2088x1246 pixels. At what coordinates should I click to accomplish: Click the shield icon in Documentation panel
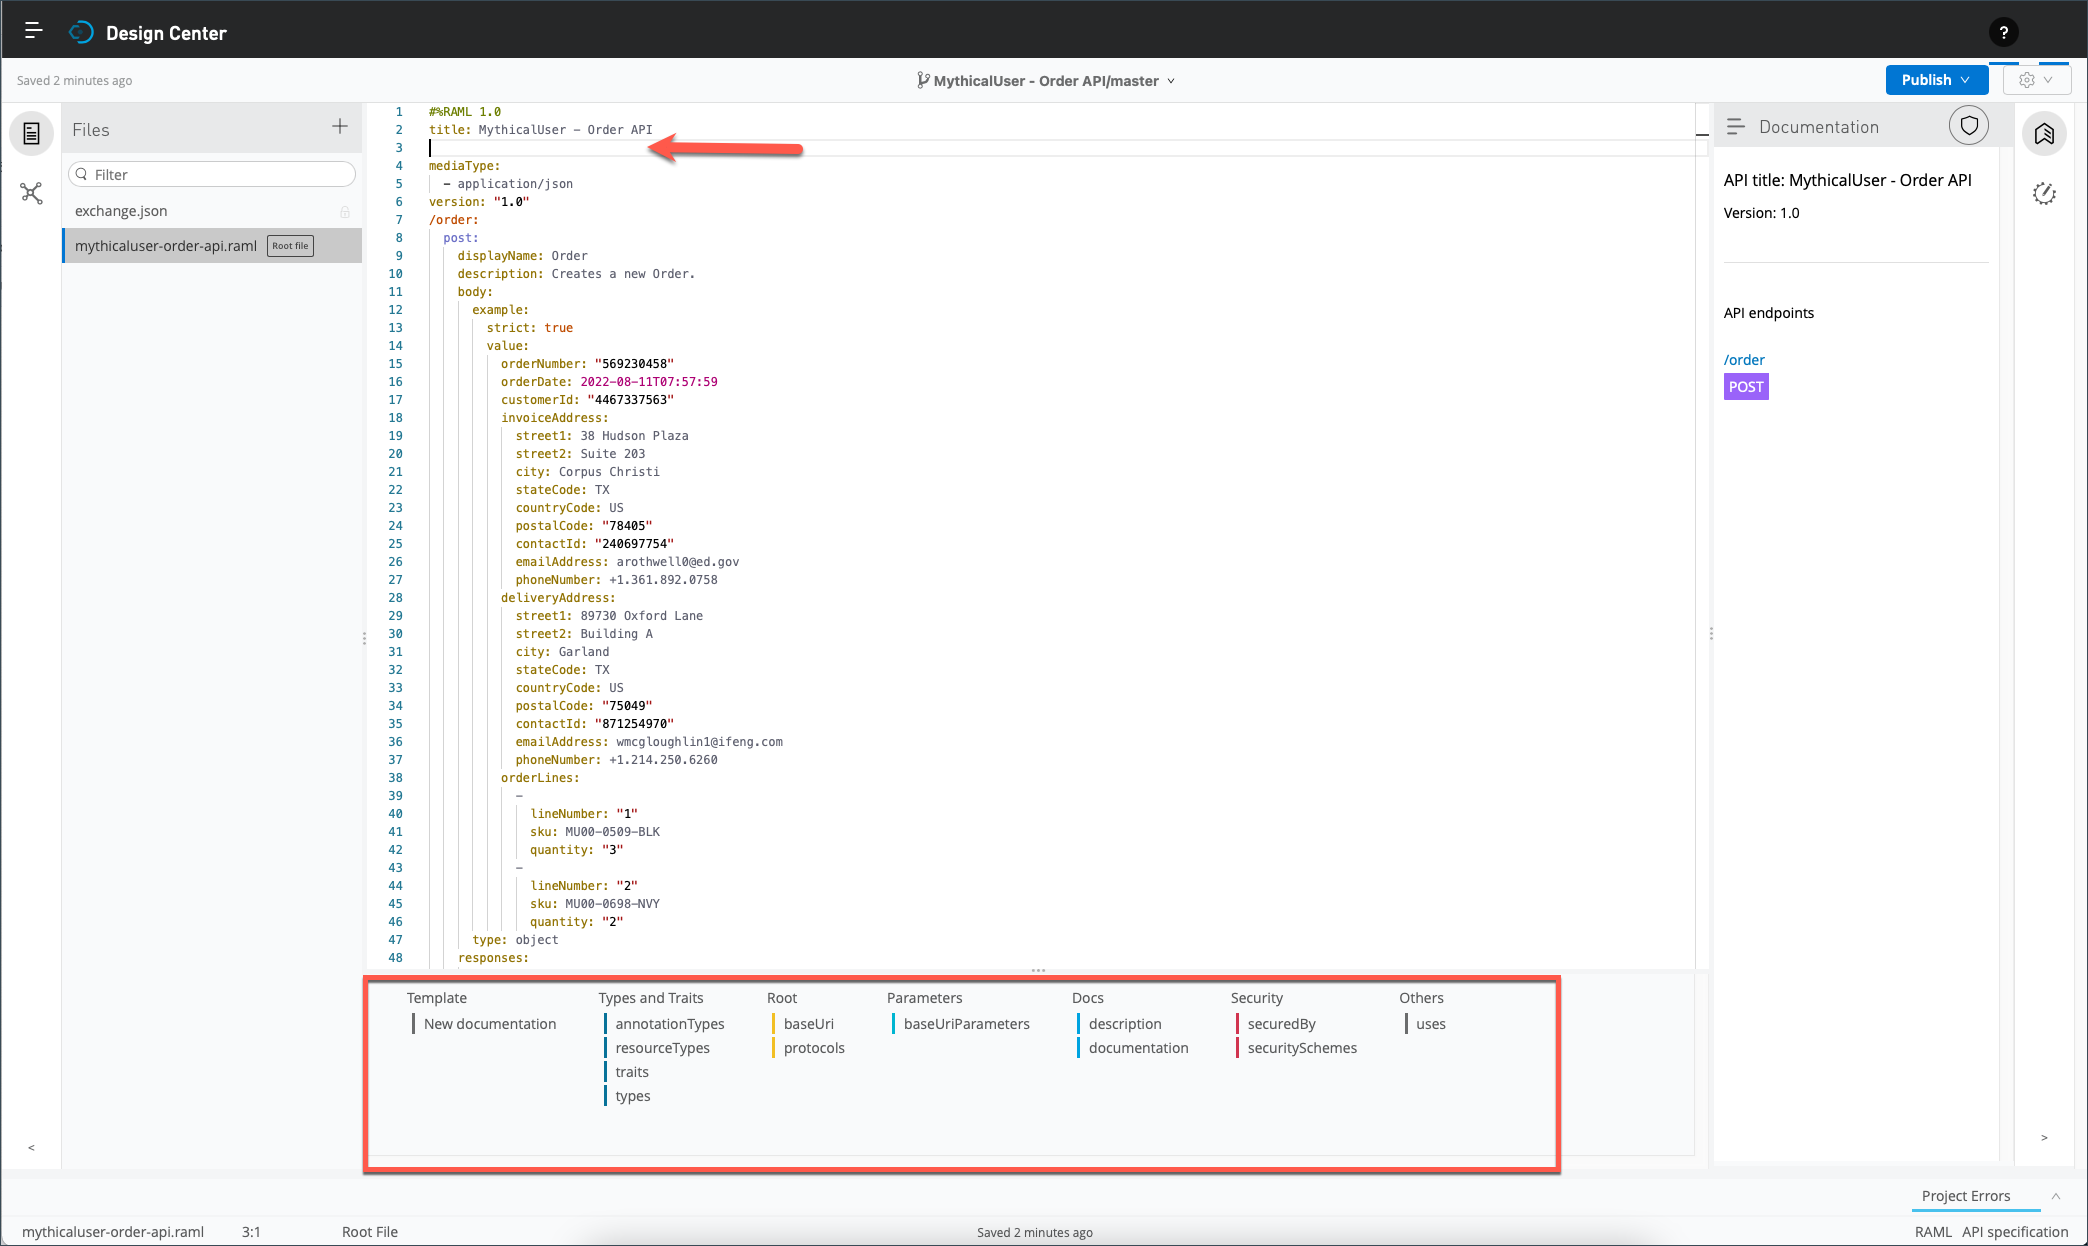click(x=1969, y=126)
